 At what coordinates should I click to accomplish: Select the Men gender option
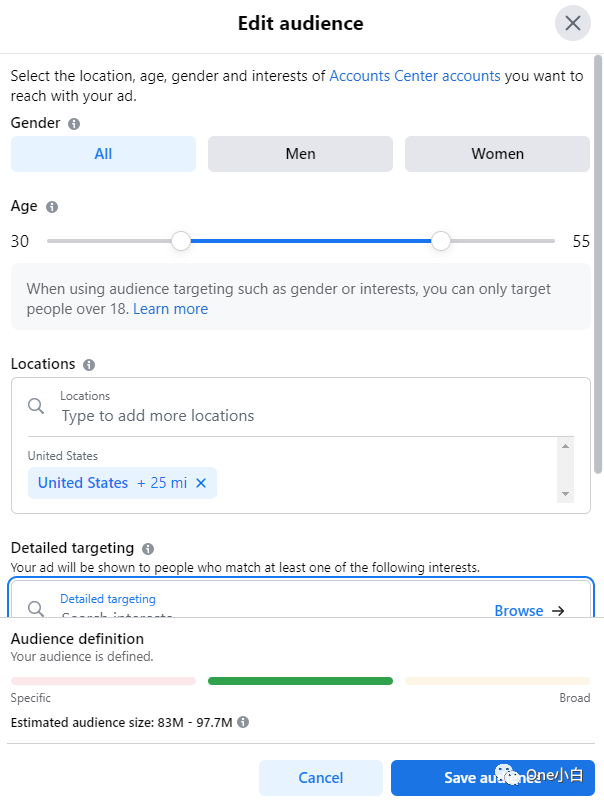tap(300, 153)
